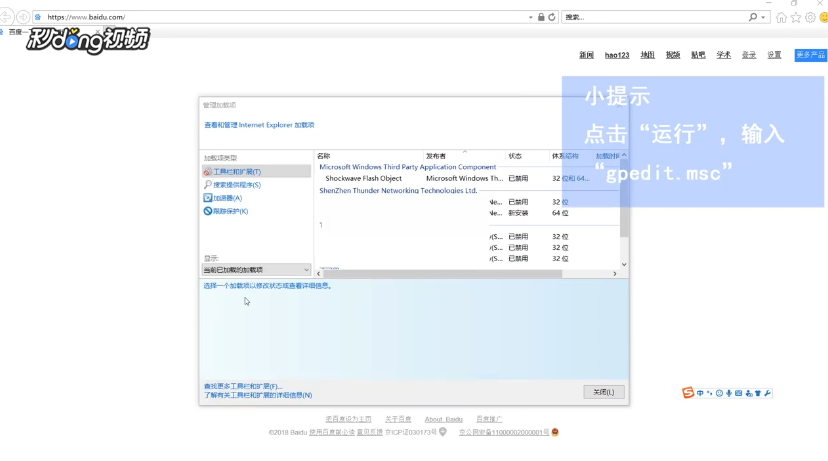Select 工具栏和扩展(T) add-on type
The height and width of the screenshot is (461, 828).
tap(257, 172)
